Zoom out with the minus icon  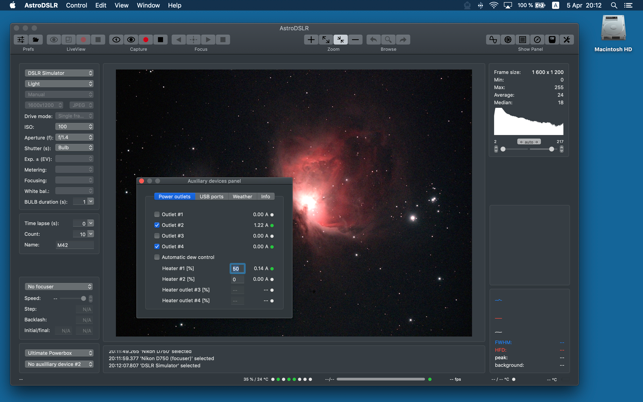(x=355, y=40)
